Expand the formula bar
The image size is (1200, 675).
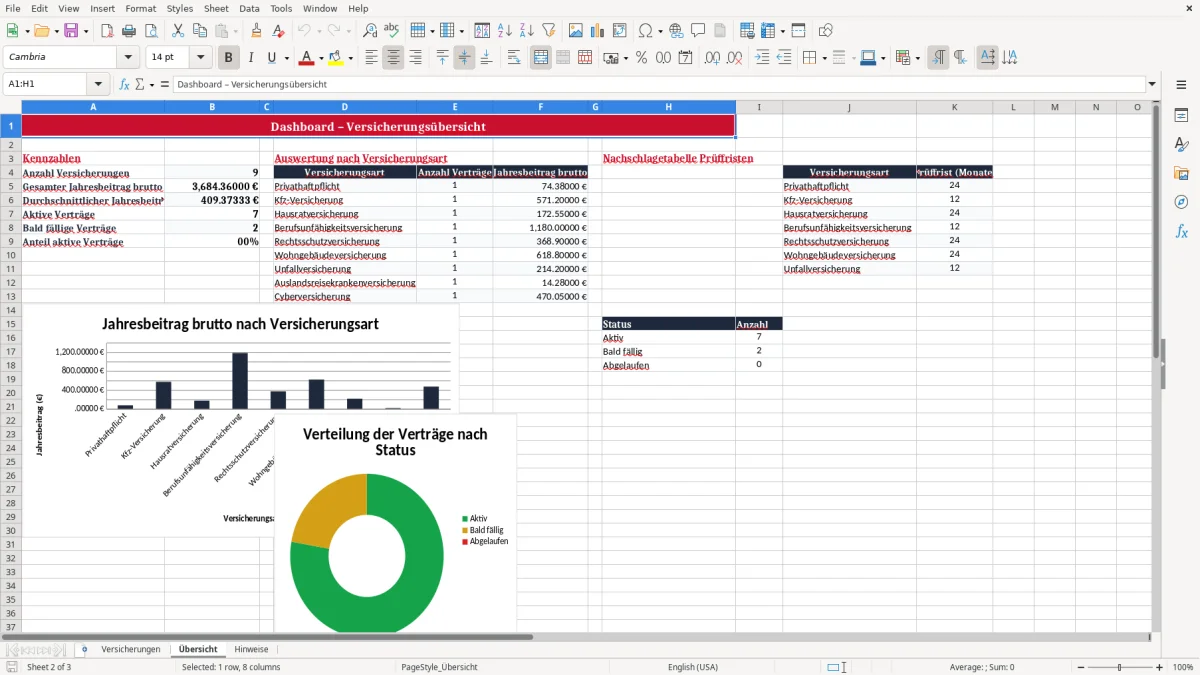1153,84
